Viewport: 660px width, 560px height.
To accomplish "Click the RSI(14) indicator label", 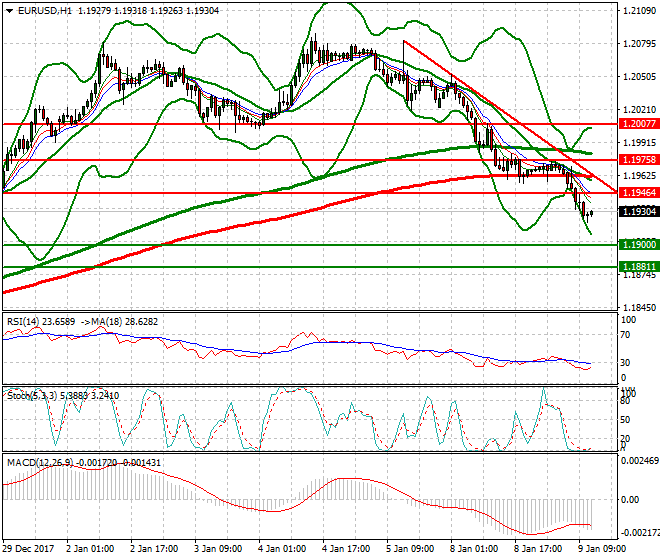I will point(25,321).
